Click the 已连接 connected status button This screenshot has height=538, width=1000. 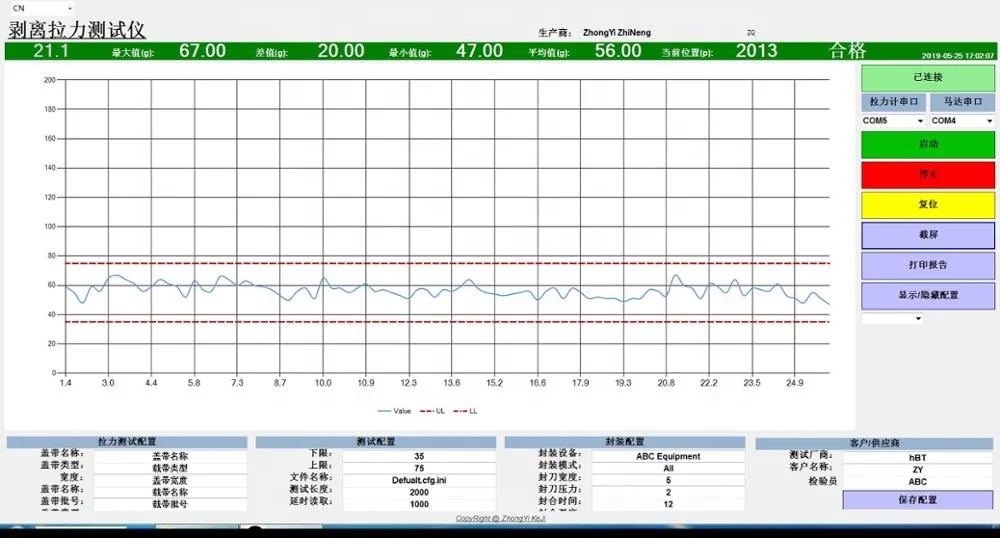(x=928, y=77)
